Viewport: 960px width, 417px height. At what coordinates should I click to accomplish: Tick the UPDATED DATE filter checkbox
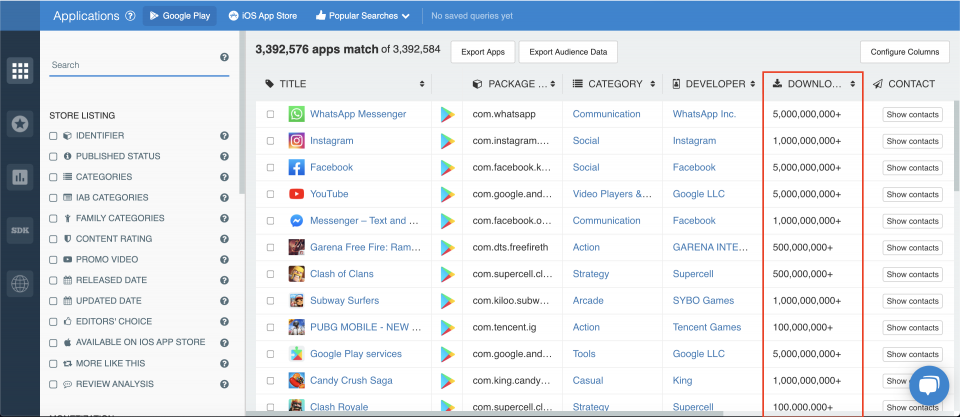[53, 301]
